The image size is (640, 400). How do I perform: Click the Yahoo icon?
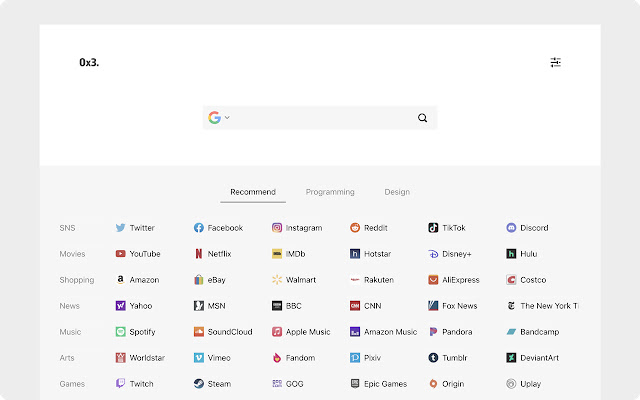click(x=120, y=306)
